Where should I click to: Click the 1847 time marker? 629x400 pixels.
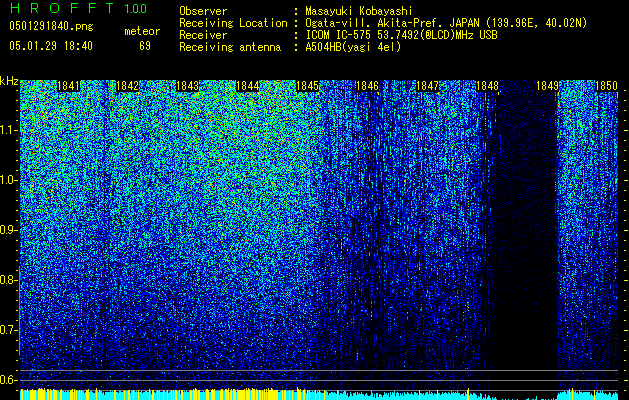428,86
